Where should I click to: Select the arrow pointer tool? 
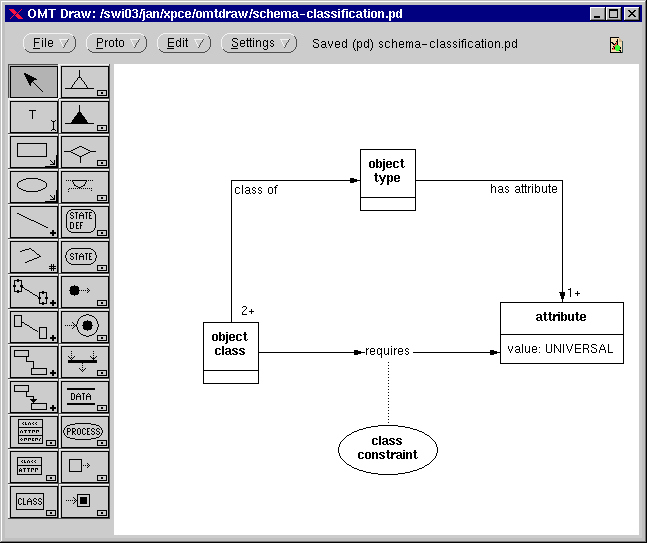[33, 82]
